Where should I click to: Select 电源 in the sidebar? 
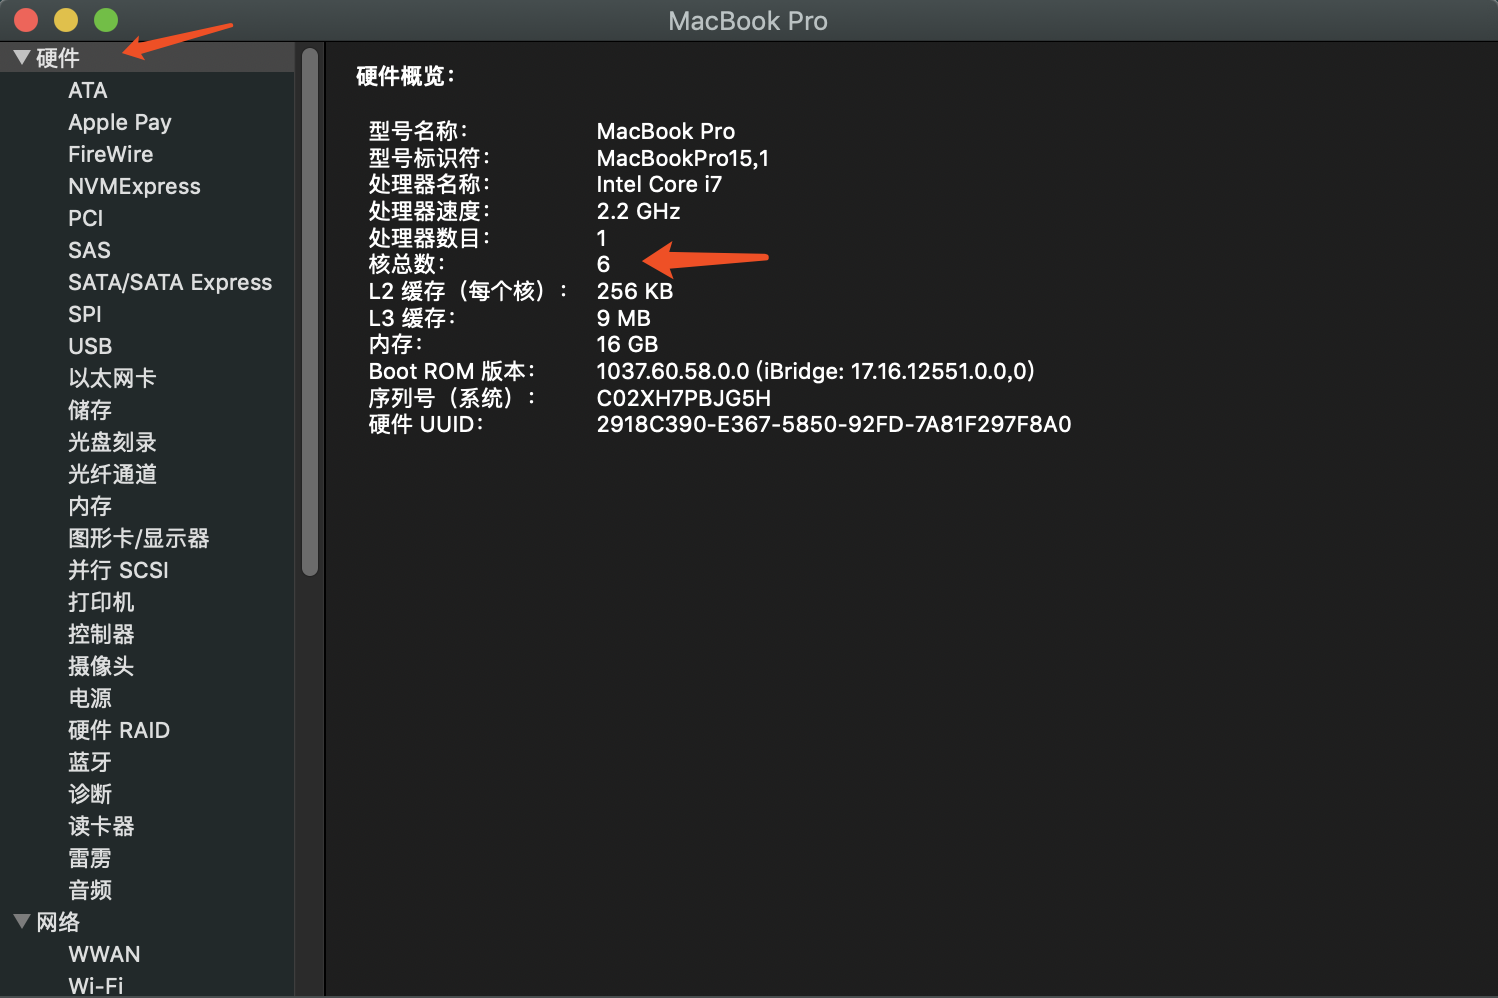[x=90, y=698]
